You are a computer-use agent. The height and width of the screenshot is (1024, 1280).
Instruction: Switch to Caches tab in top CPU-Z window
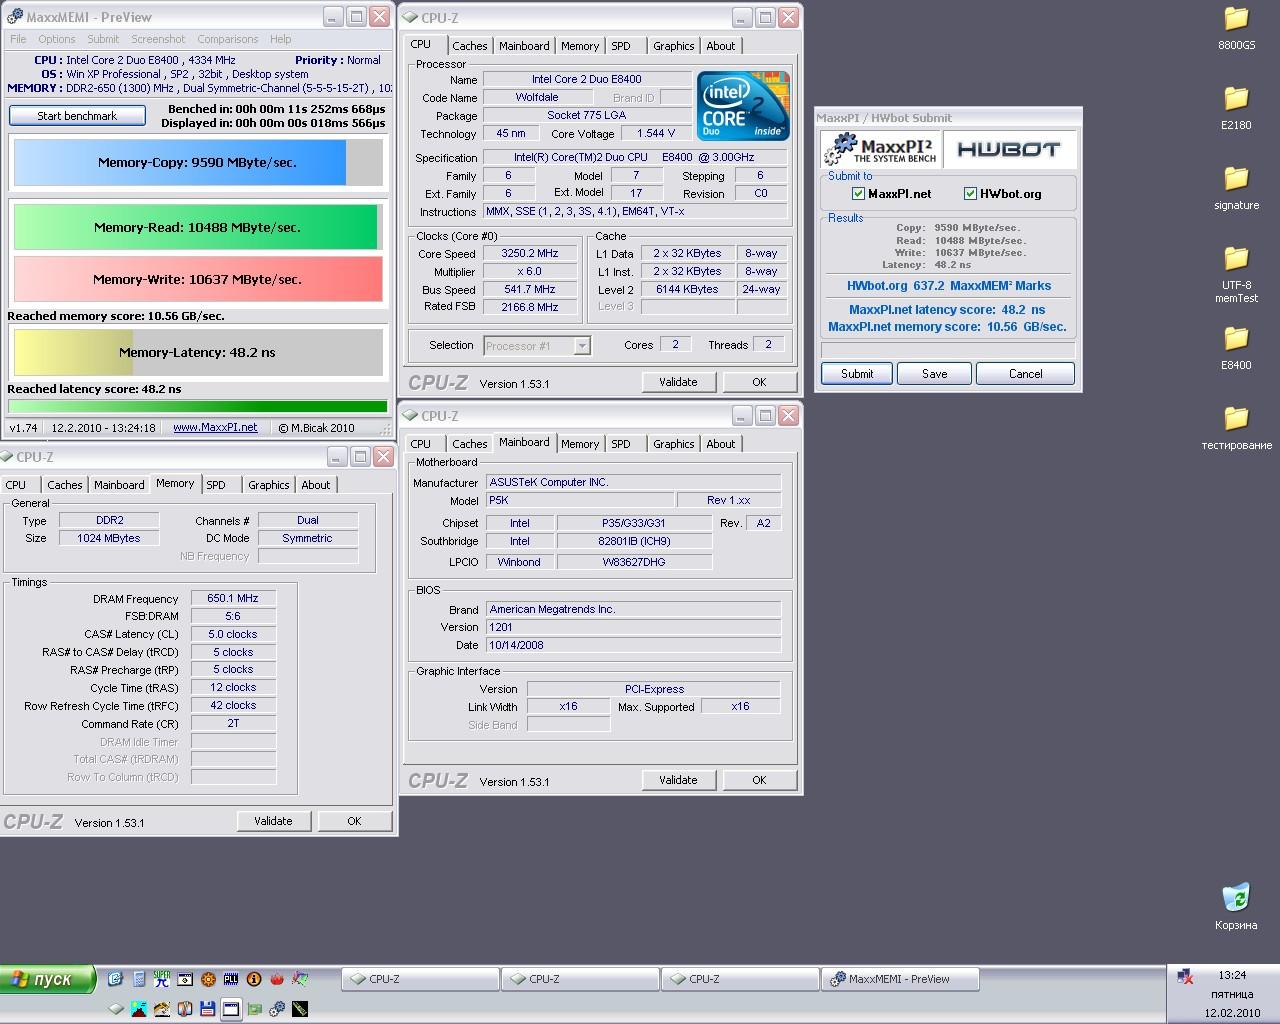pos(469,46)
